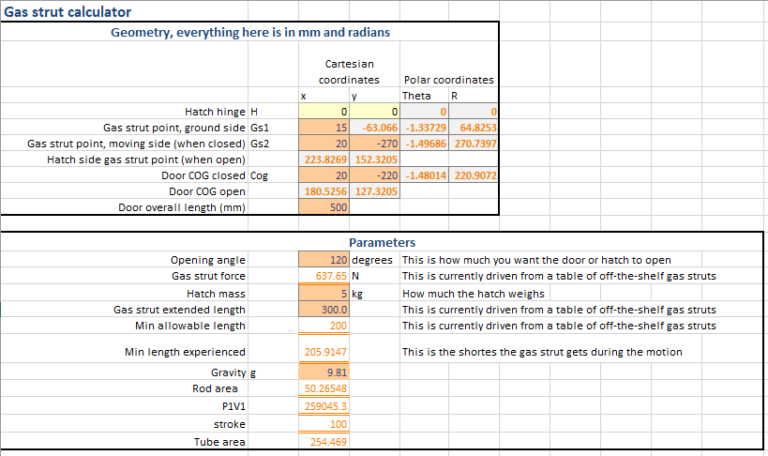Click the Gas strut force value 637.65
The image size is (768, 456).
pos(324,277)
